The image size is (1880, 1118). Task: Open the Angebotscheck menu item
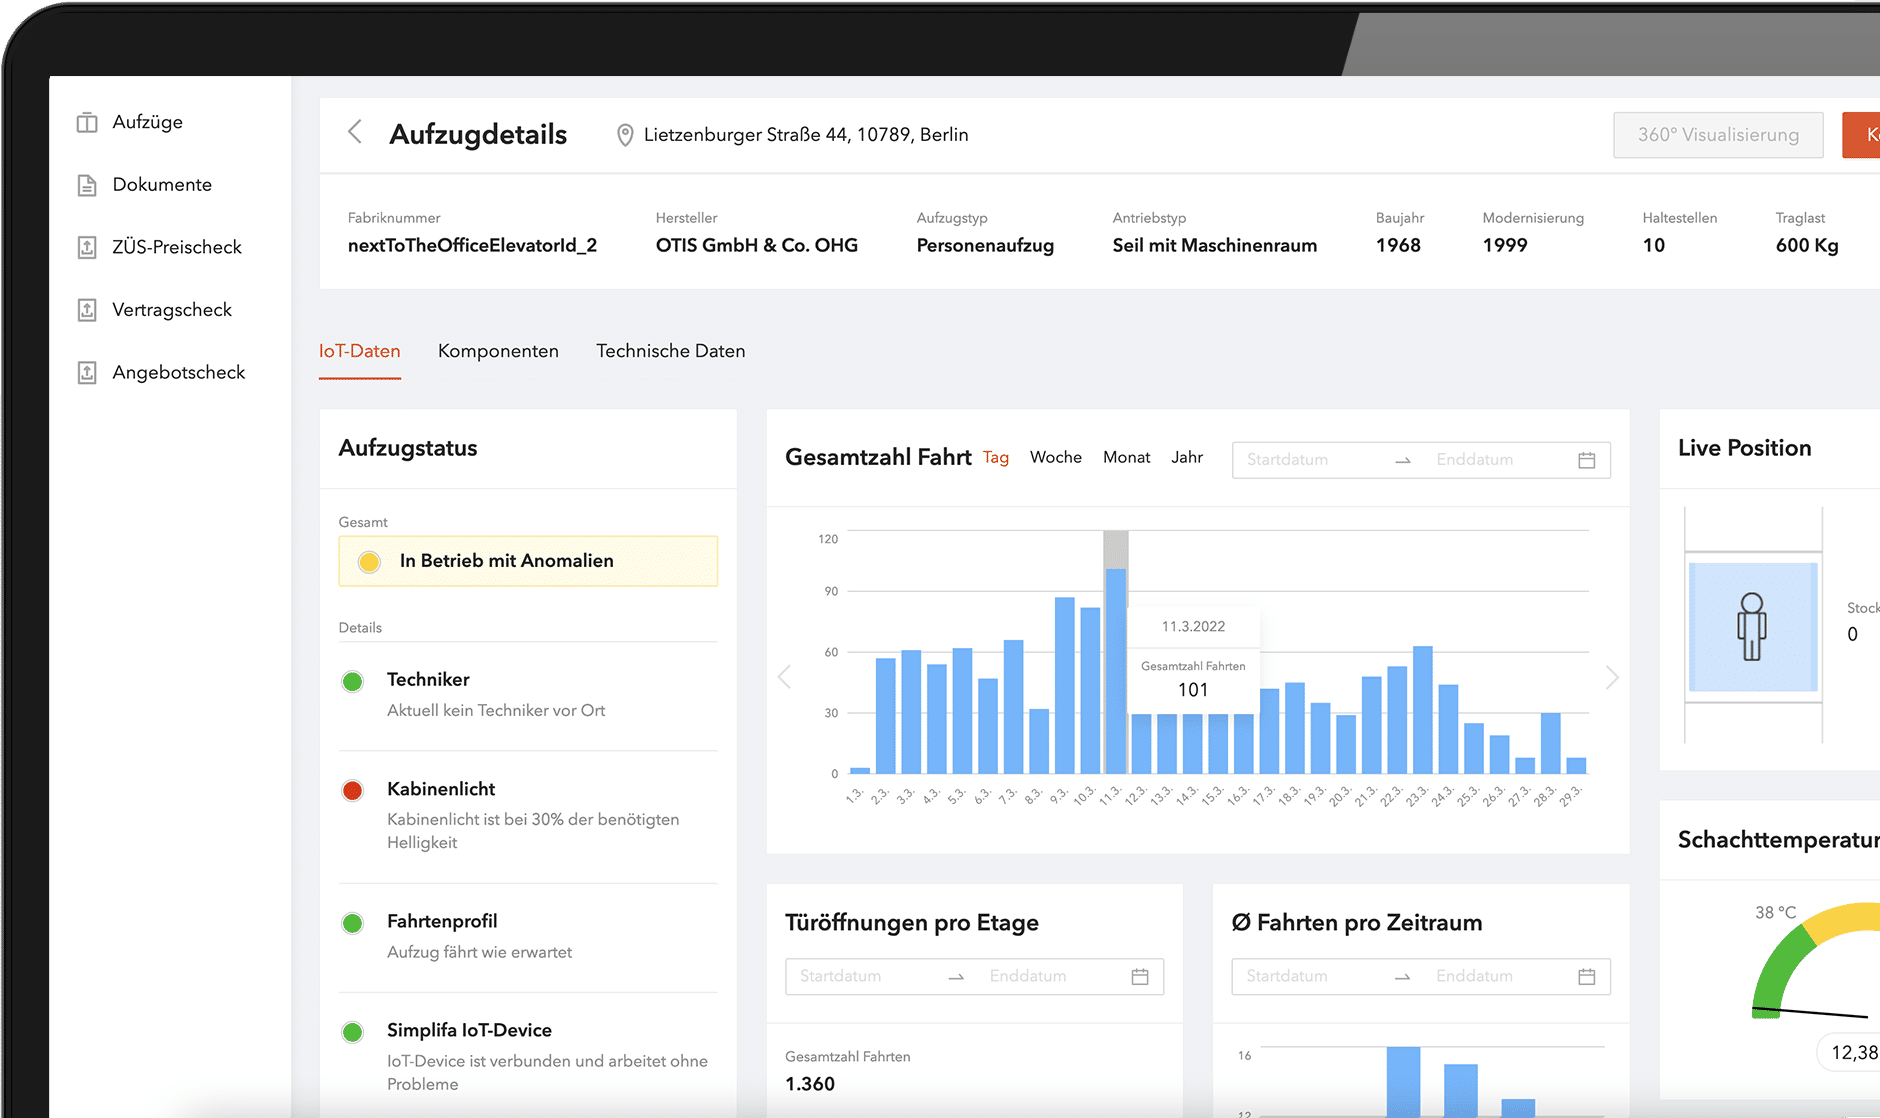pos(179,373)
